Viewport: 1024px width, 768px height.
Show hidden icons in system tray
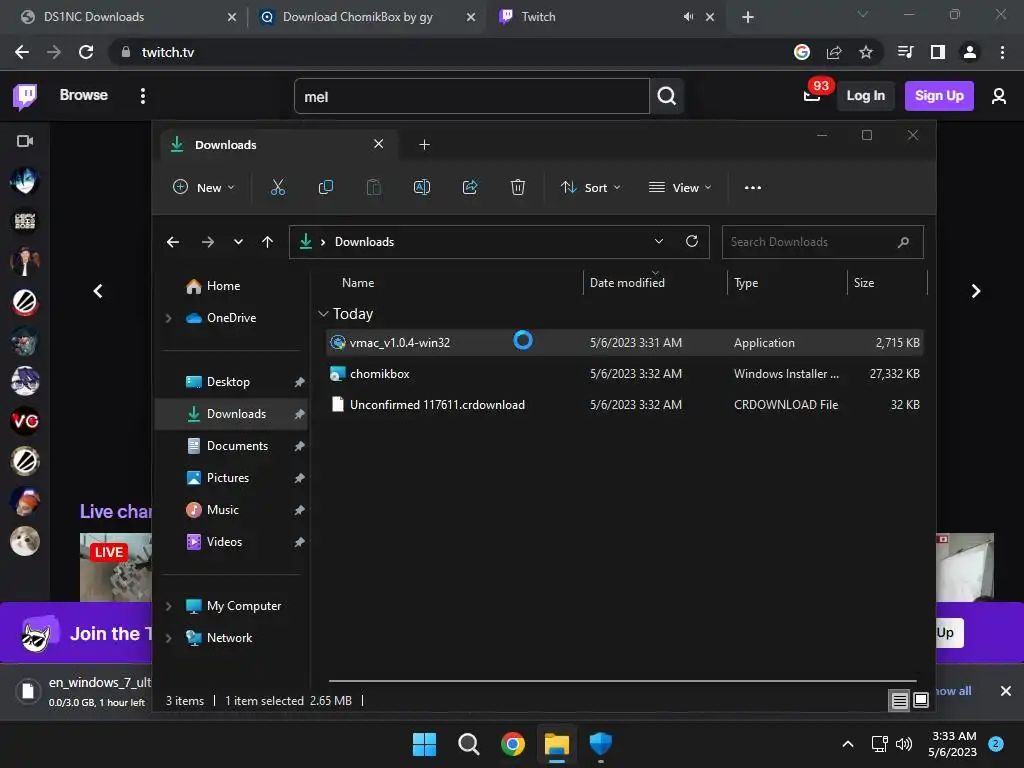click(x=848, y=744)
